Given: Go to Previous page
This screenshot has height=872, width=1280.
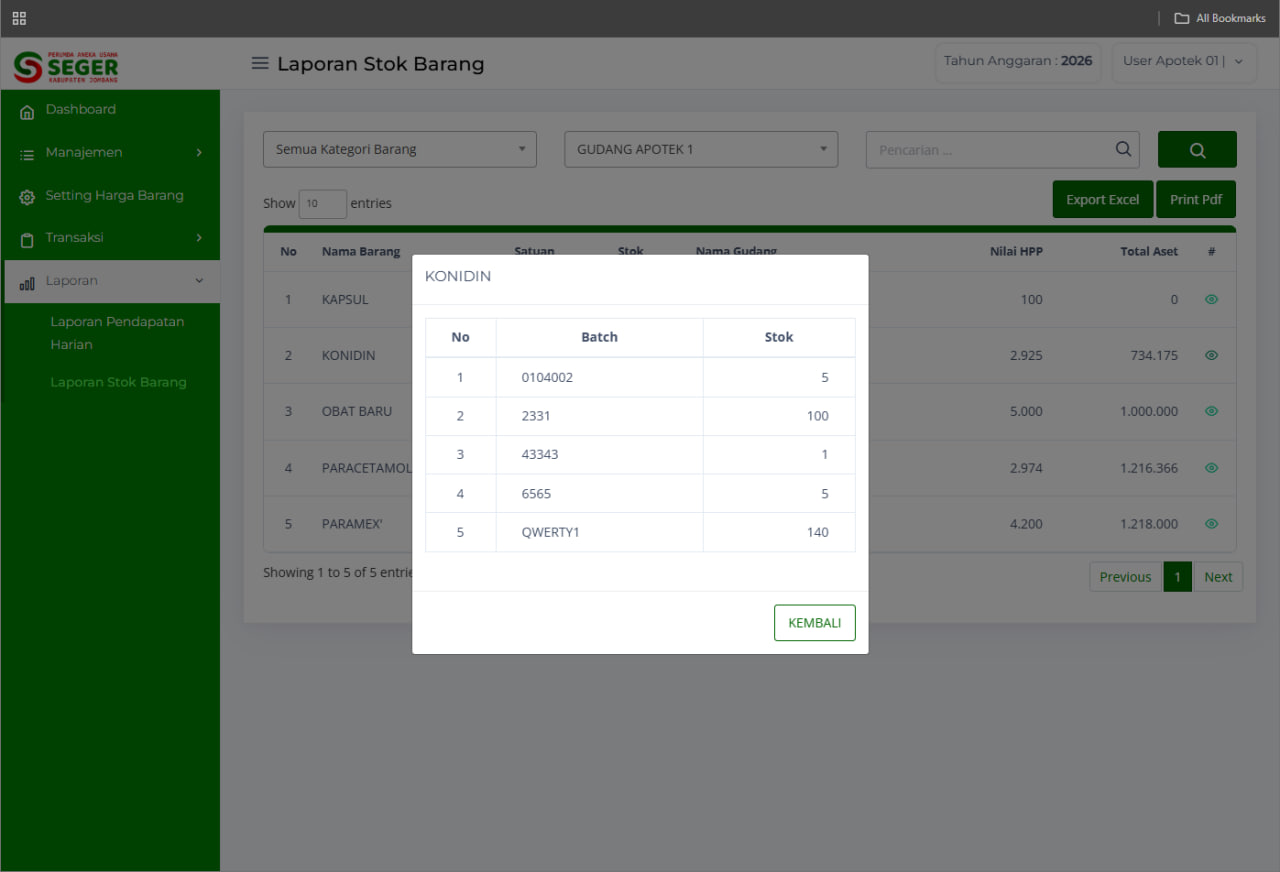Looking at the screenshot, I should point(1125,577).
